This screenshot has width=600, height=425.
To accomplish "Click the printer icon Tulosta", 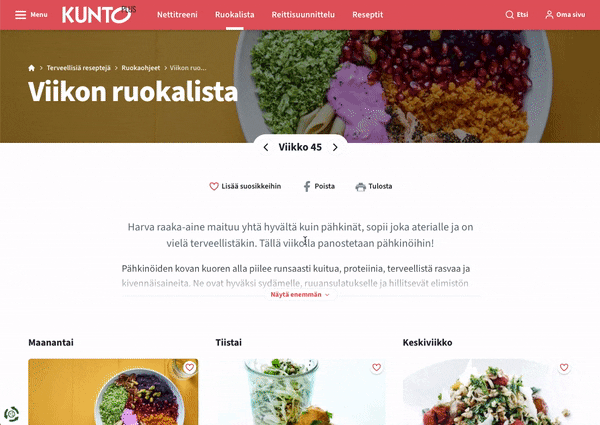I will [x=360, y=187].
